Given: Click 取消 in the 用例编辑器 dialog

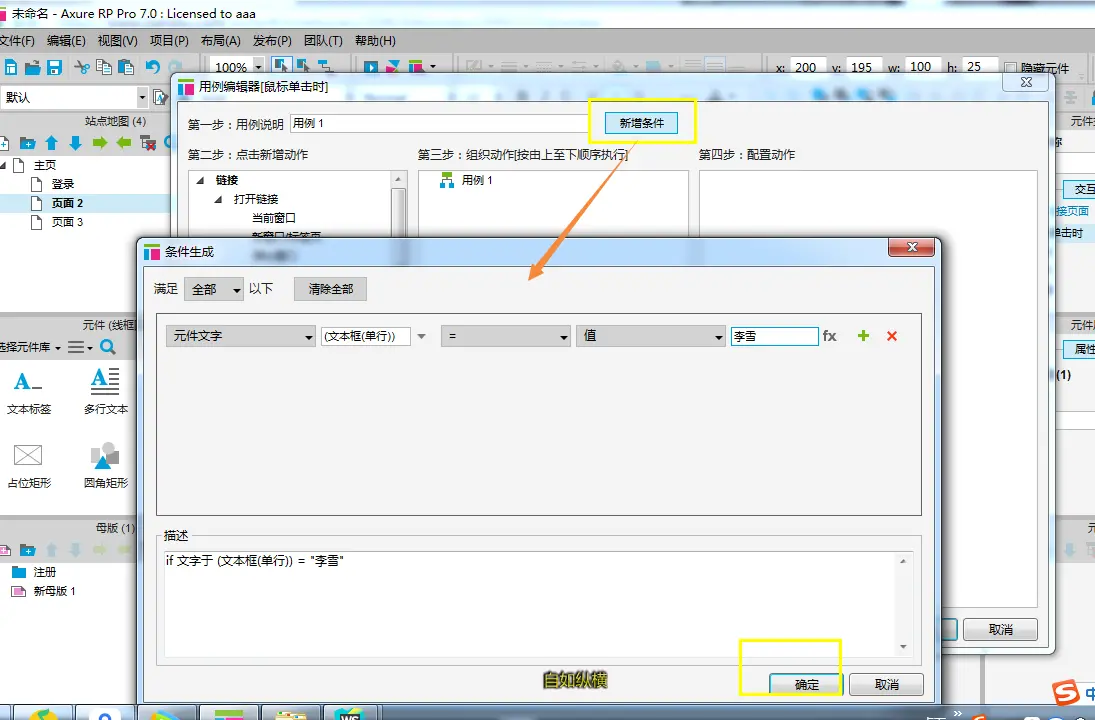Looking at the screenshot, I should [1000, 629].
